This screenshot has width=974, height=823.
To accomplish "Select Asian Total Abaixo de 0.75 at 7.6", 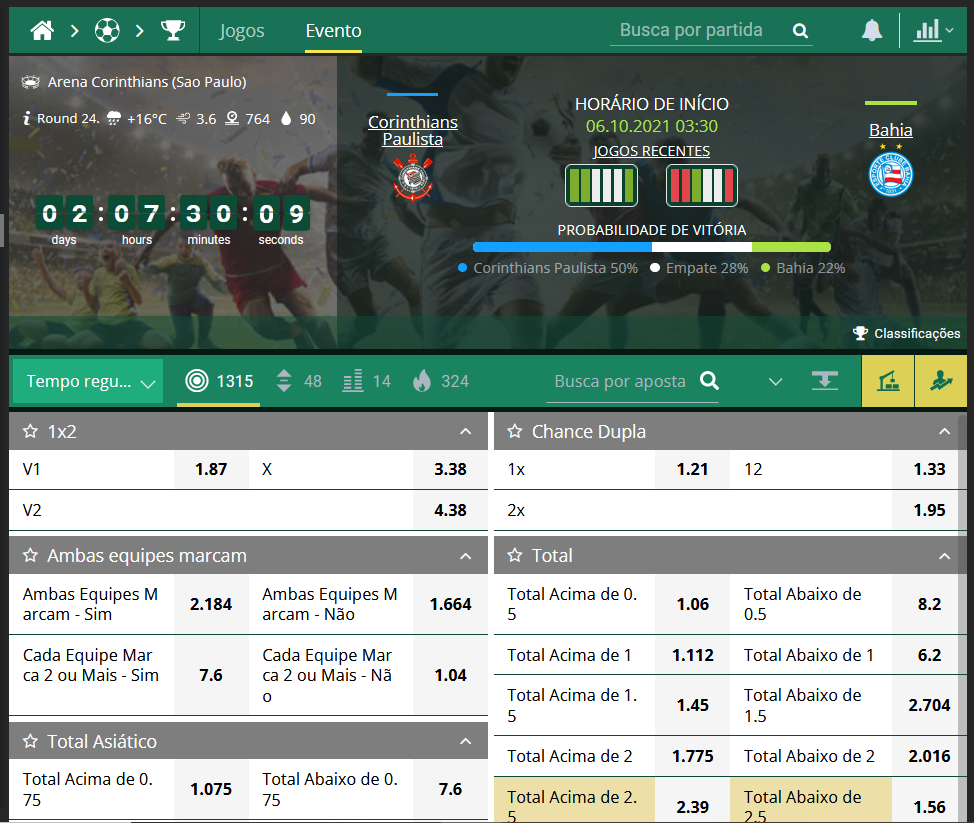I will point(450,789).
